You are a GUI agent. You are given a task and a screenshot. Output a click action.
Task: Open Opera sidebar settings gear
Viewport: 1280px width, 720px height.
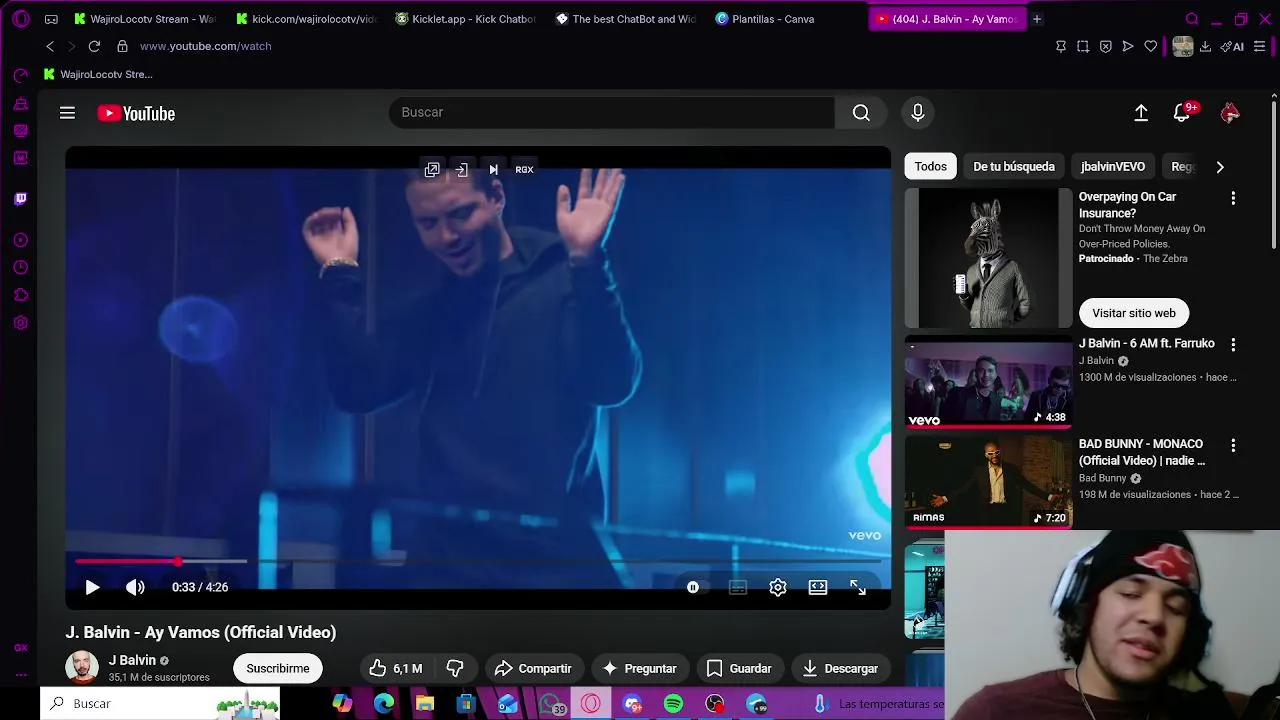pos(20,323)
